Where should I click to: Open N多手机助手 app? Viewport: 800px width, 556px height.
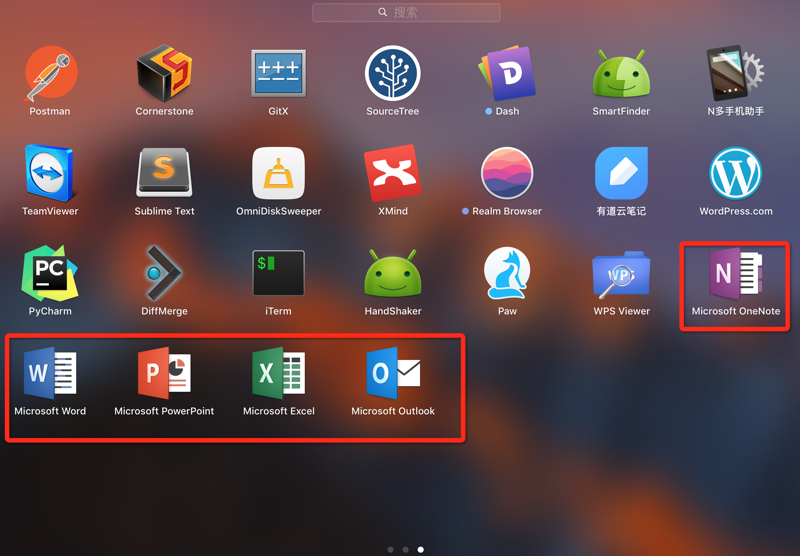(736, 73)
